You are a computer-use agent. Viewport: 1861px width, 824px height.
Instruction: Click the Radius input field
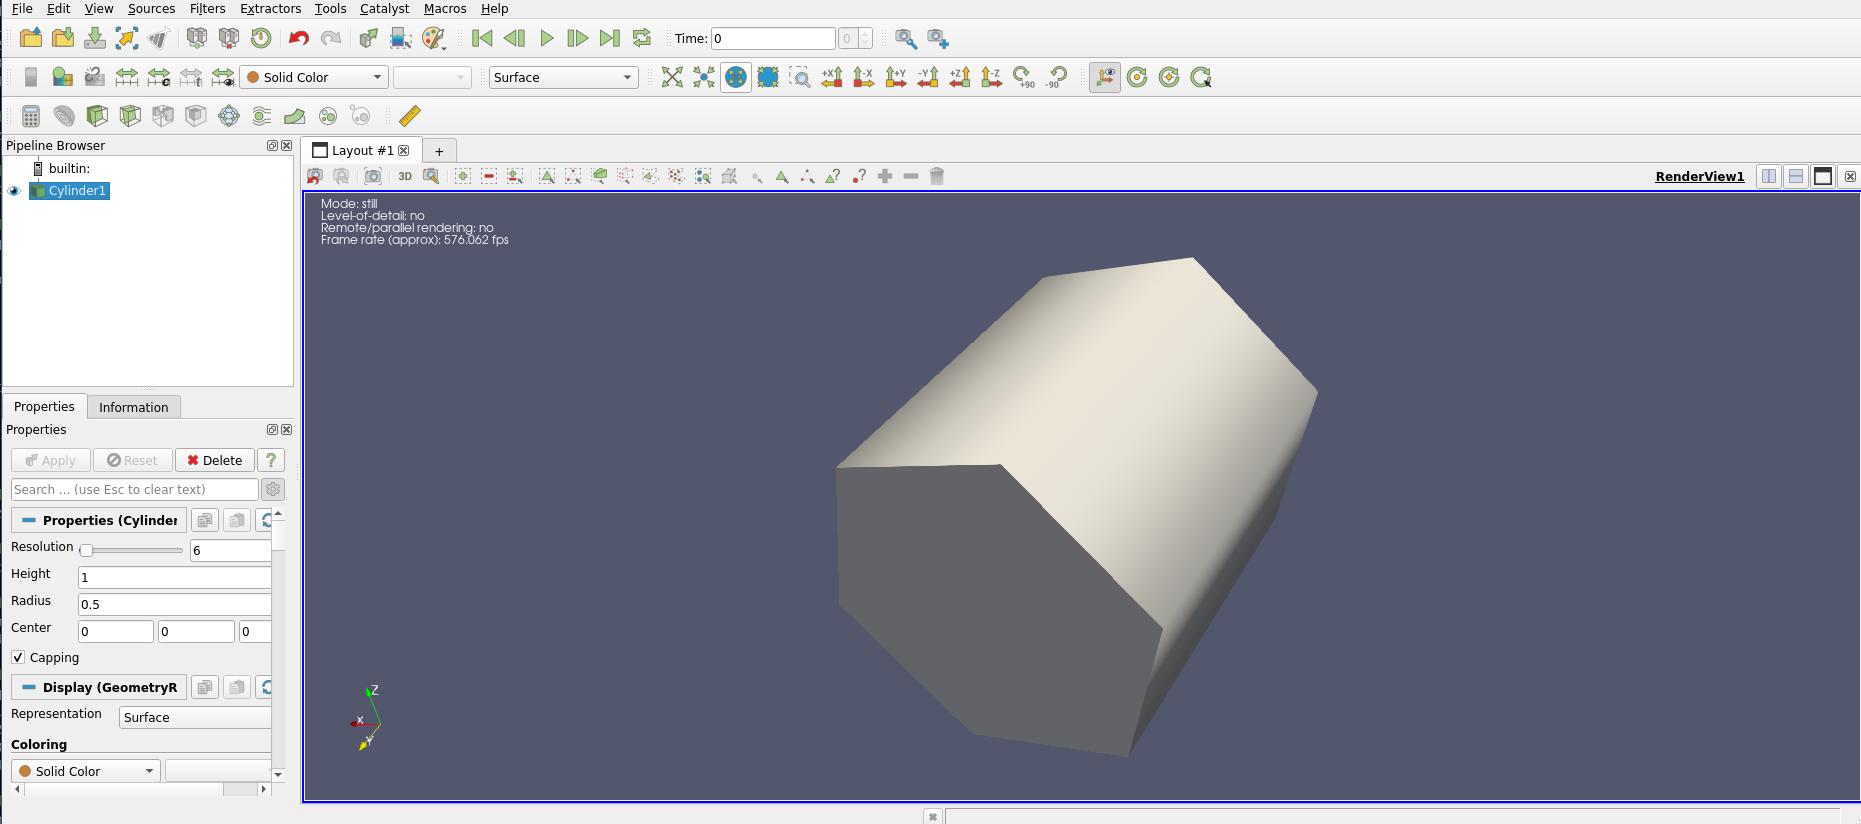(x=174, y=604)
